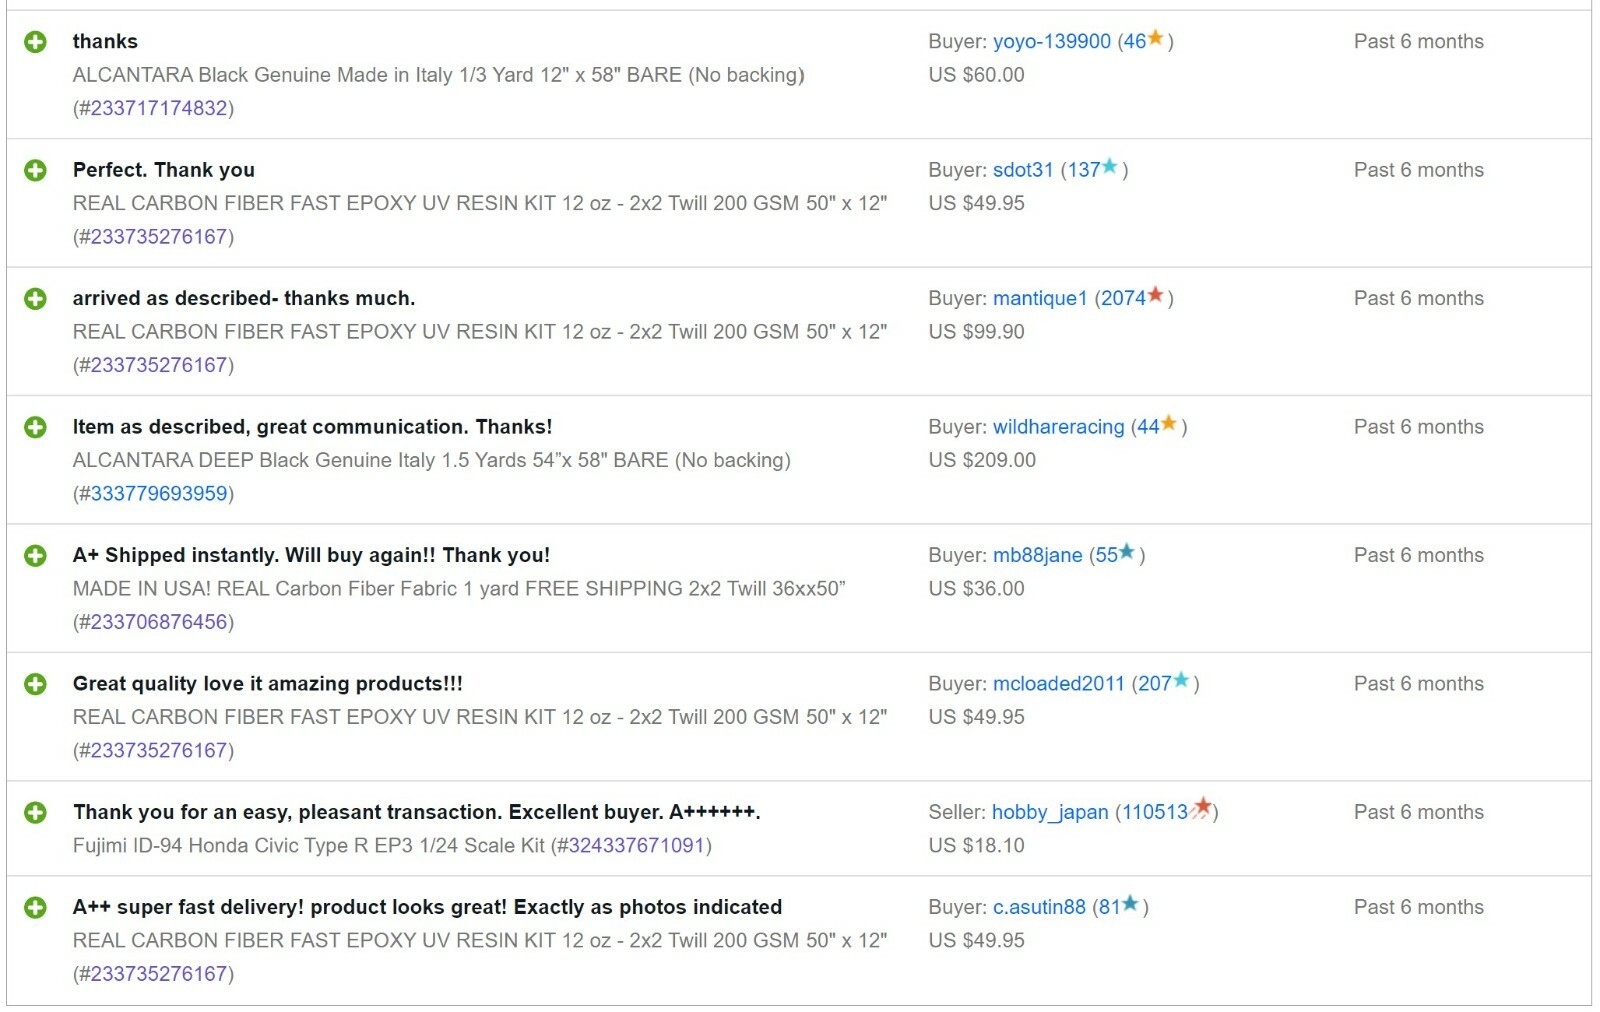Click positive icon for "Item as described" feedback
The width and height of the screenshot is (1600, 1012).
pos(35,427)
